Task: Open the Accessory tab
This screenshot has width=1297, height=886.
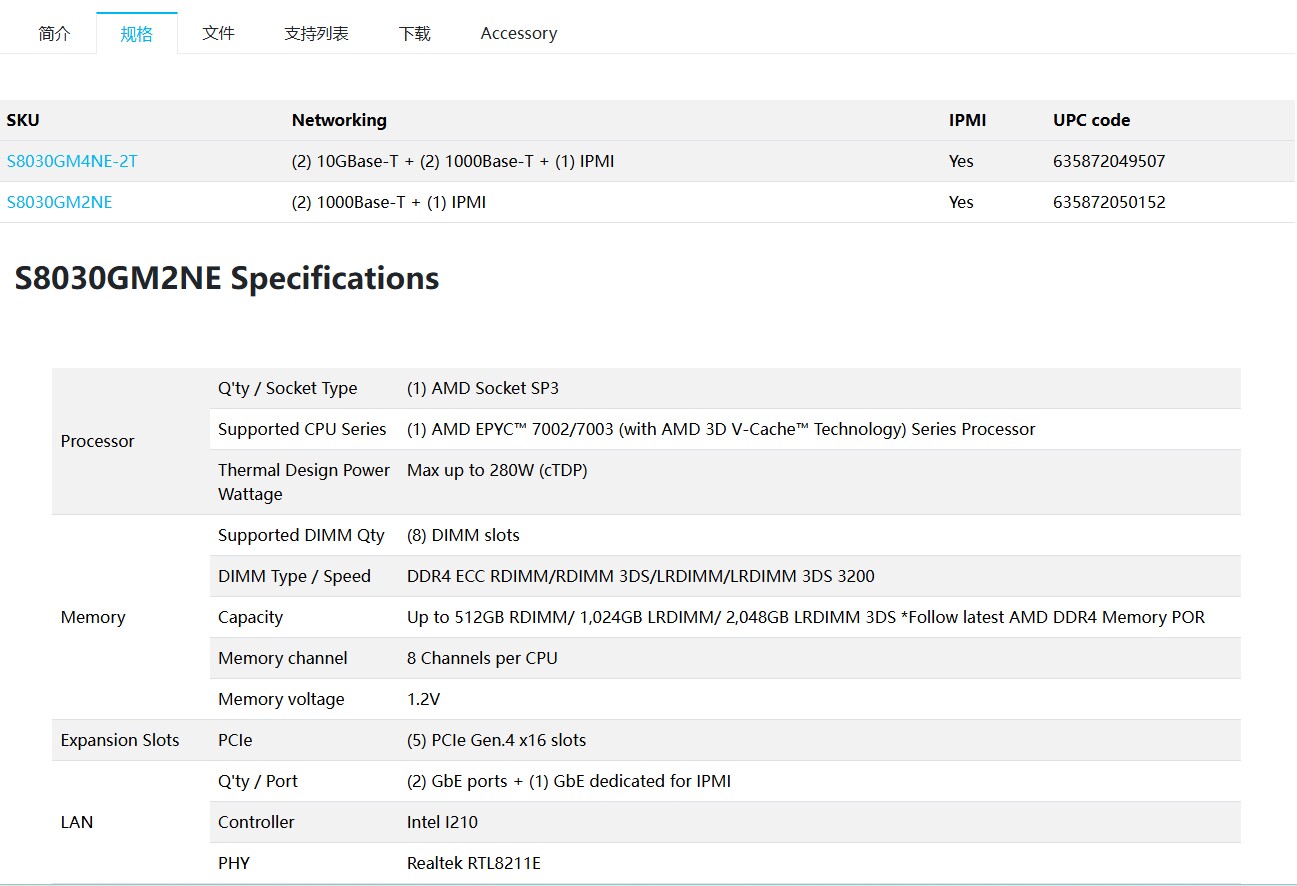Action: point(518,33)
